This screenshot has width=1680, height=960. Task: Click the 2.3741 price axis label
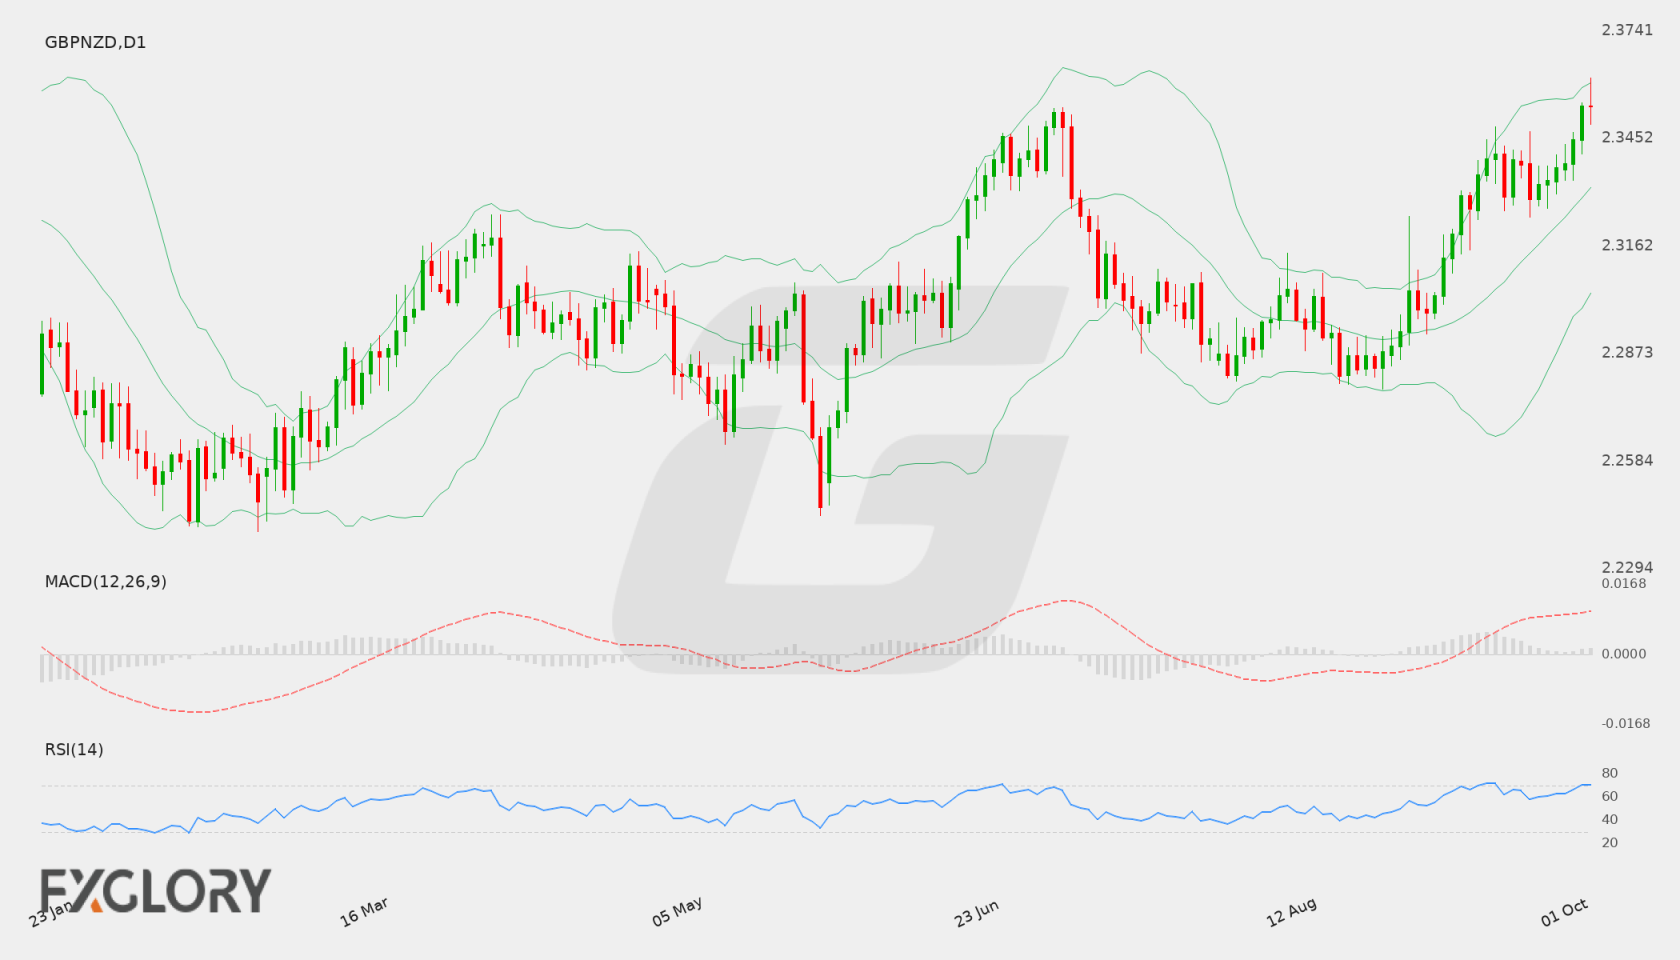[x=1627, y=30]
